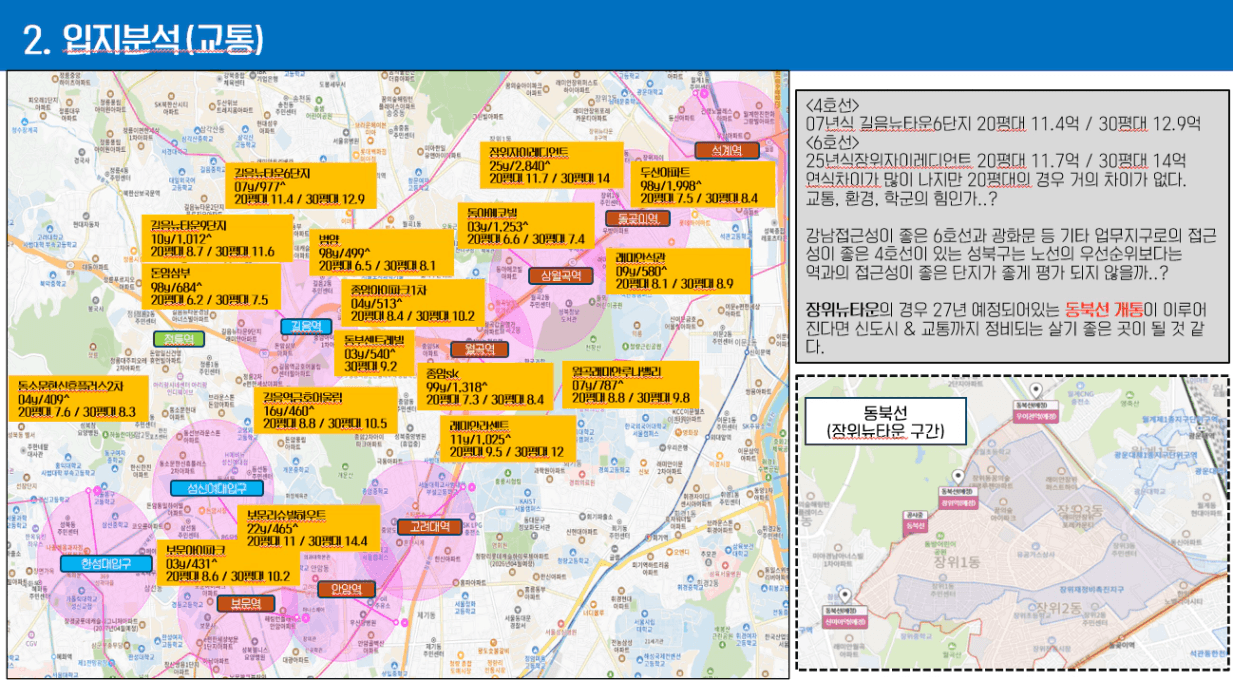Click the 2. 입지분석(교통) slide title
Viewport: 1233px width, 680px height.
pos(143,38)
